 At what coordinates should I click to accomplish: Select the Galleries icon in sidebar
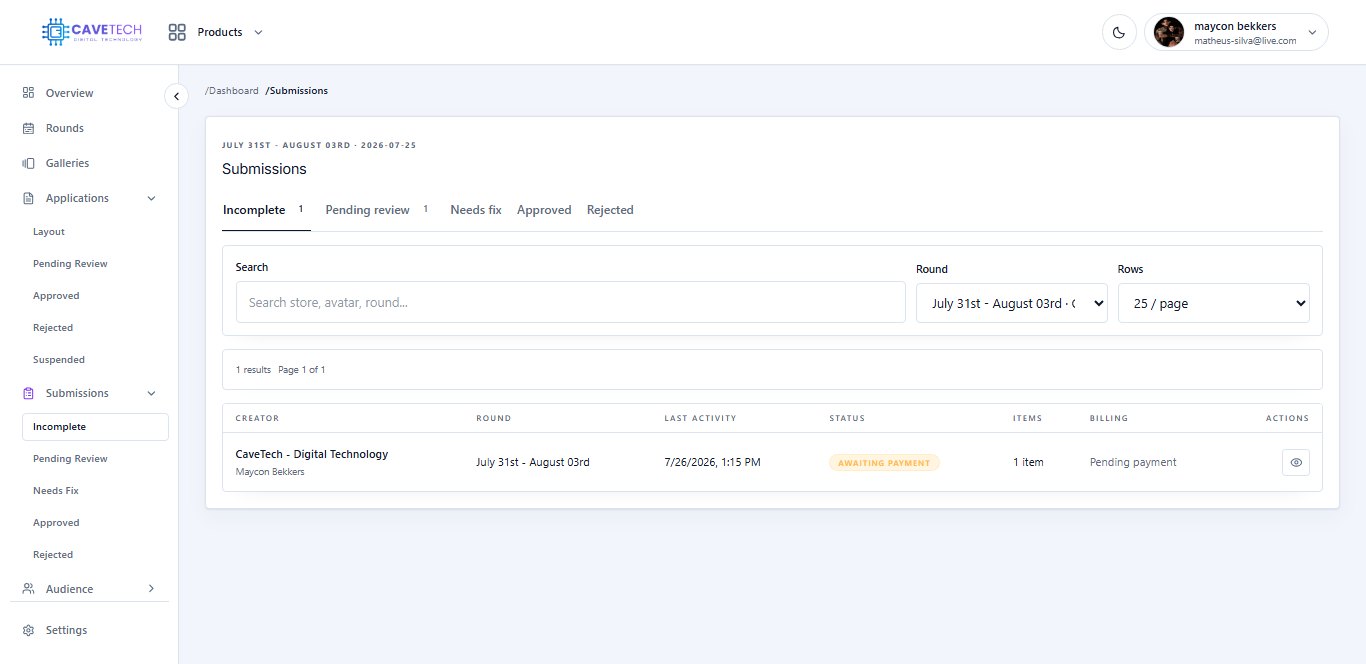point(28,163)
